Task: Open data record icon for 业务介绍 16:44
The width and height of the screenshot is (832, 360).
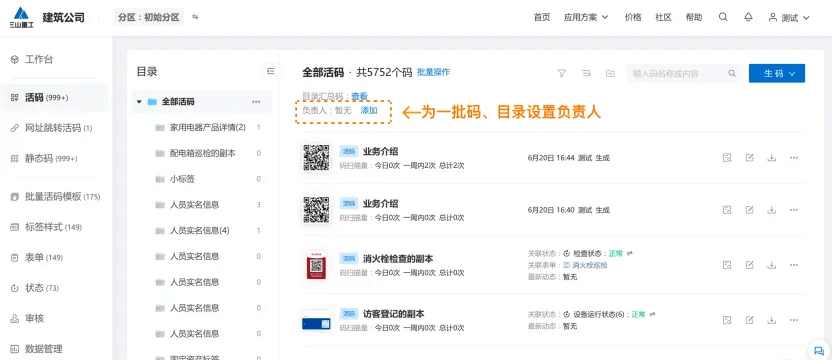Action: pyautogui.click(x=727, y=158)
